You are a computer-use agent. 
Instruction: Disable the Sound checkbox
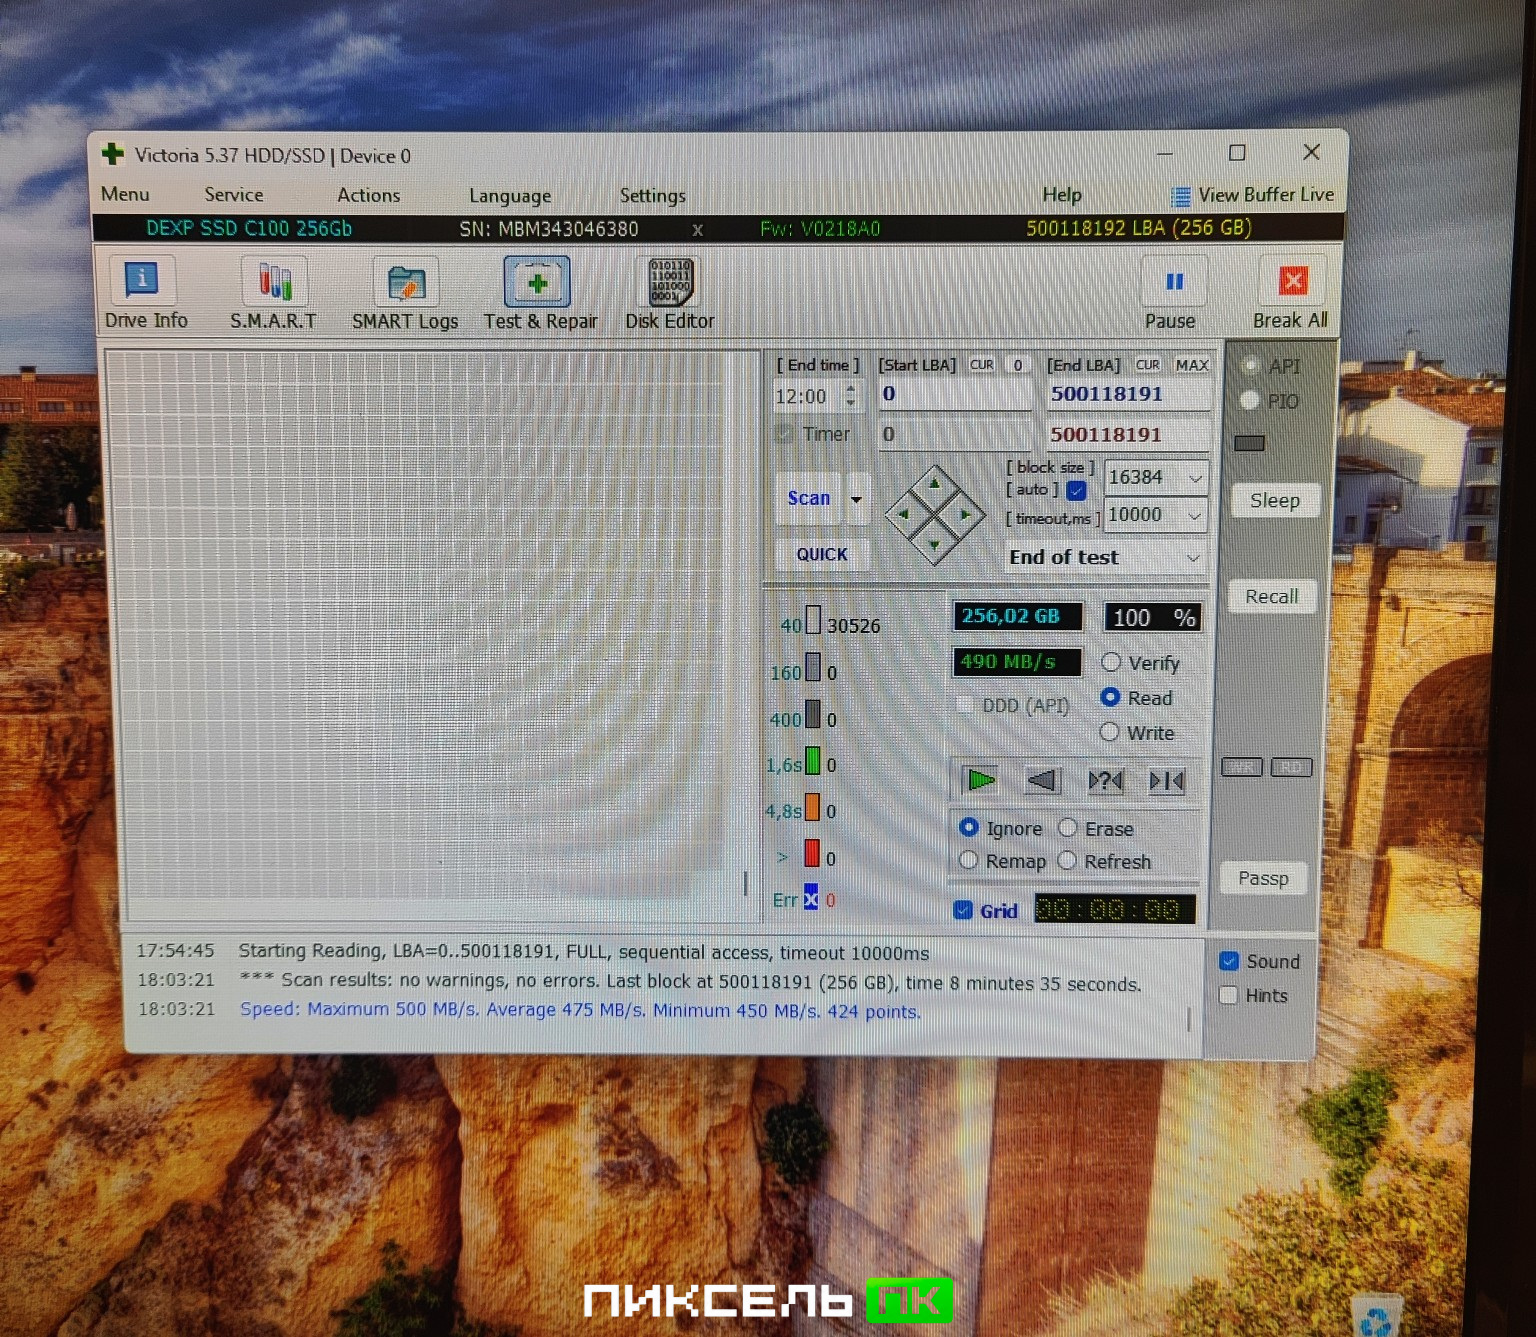click(x=1229, y=961)
